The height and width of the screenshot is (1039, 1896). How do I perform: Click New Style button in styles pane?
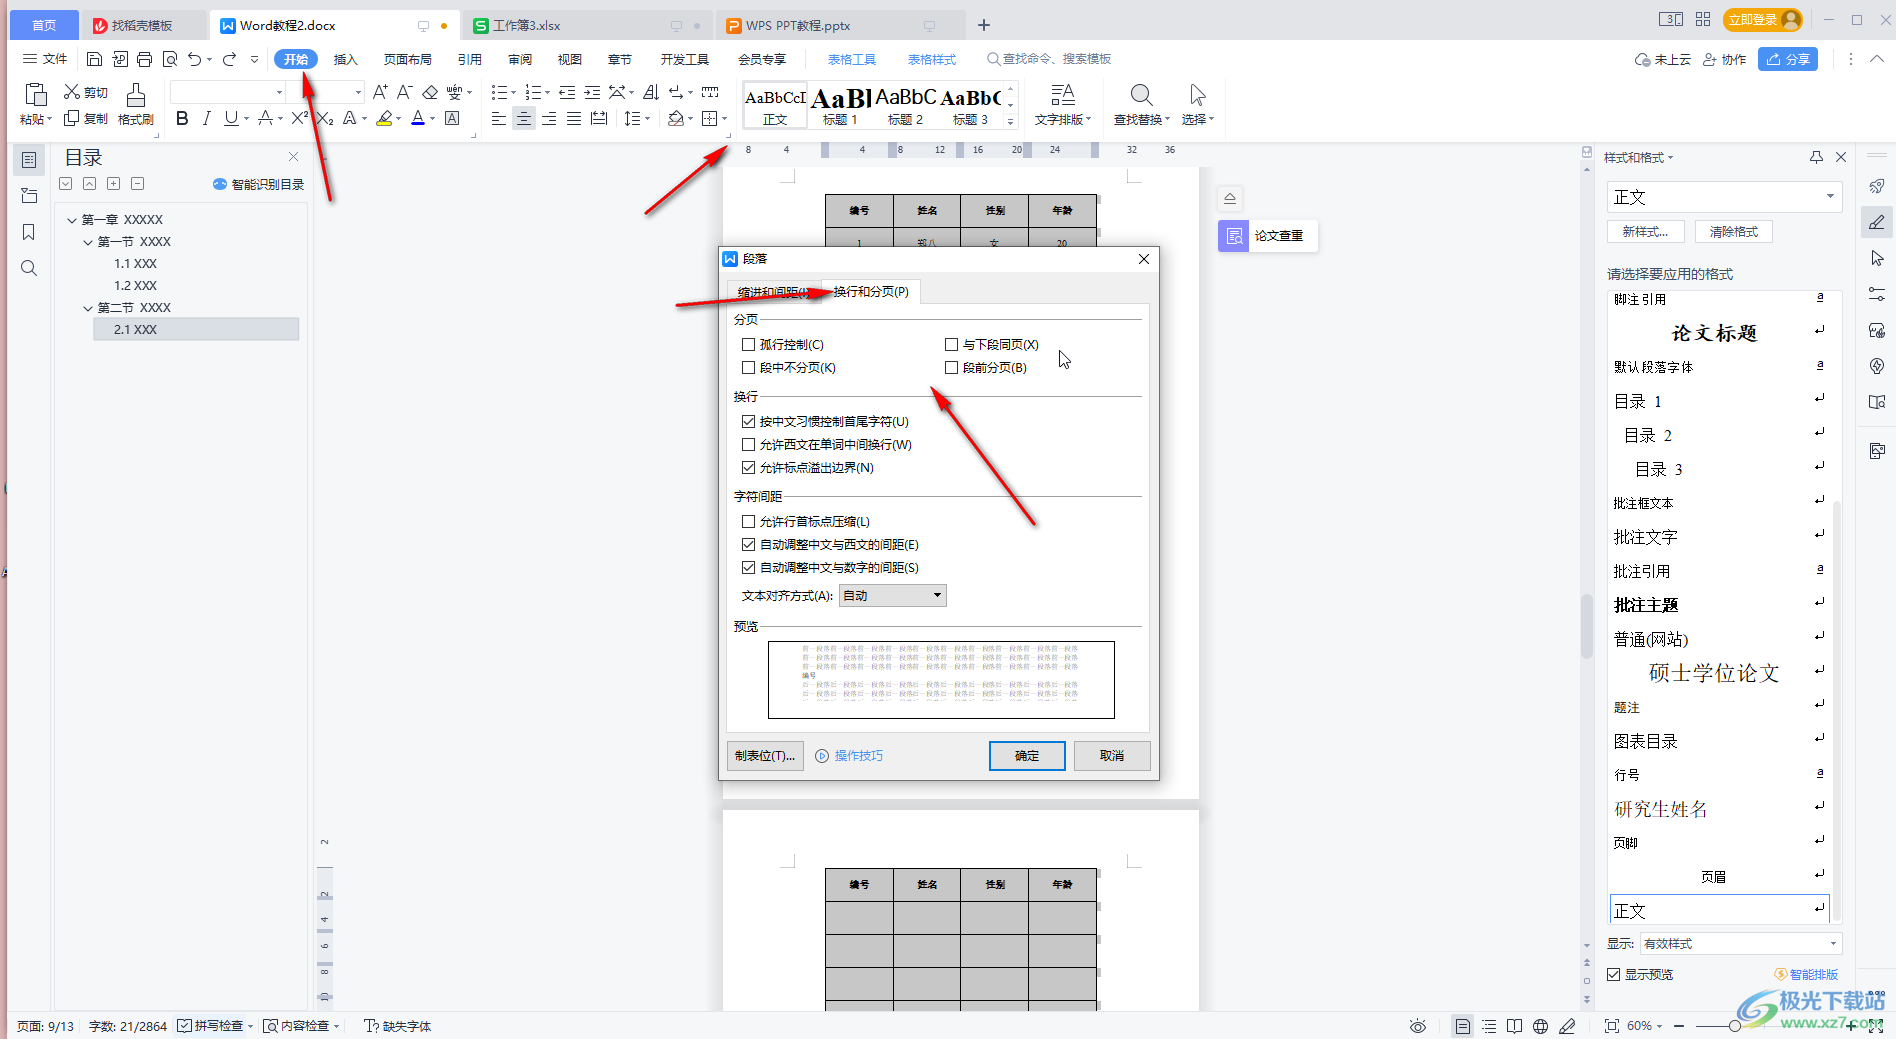tap(1645, 232)
